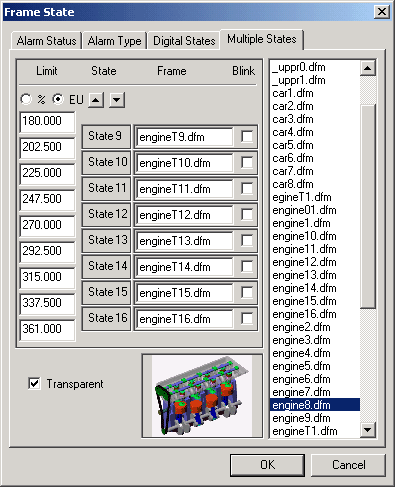Viewport: 395px width, 487px height.
Task: Click the engine preview thumbnail
Action: (202, 396)
